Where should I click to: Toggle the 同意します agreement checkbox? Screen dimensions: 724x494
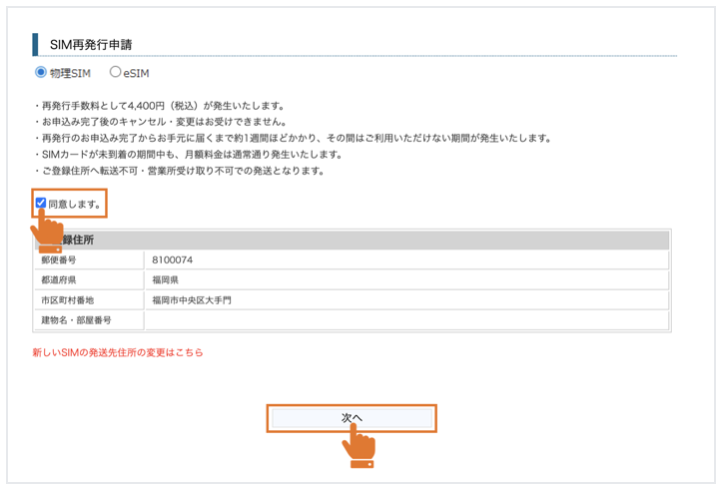[x=41, y=203]
